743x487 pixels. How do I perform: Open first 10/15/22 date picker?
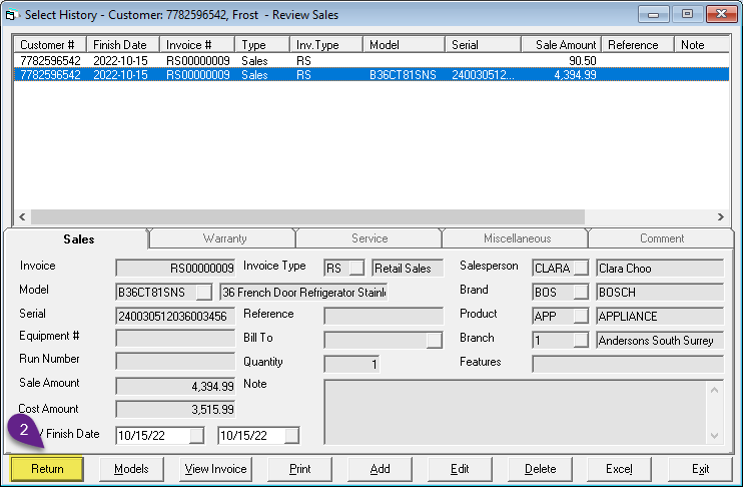point(196,435)
